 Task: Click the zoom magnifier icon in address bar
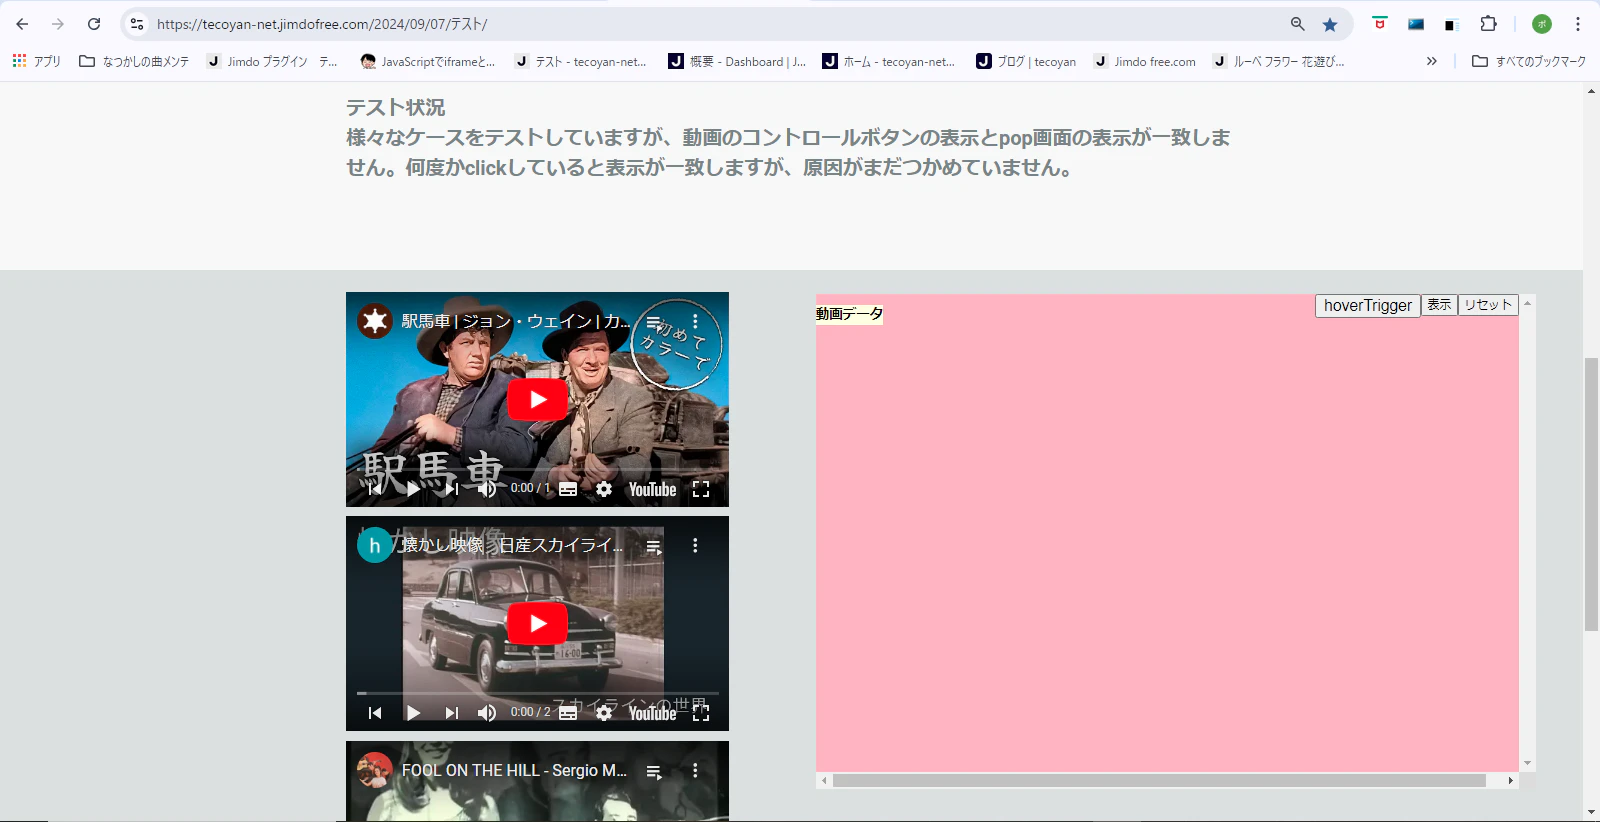coord(1297,24)
